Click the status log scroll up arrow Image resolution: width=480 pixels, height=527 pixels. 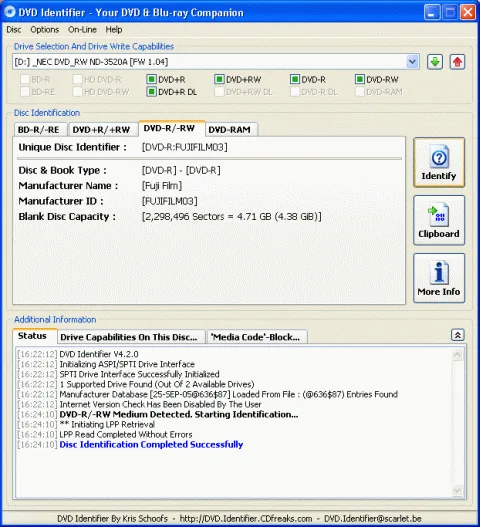(457, 355)
